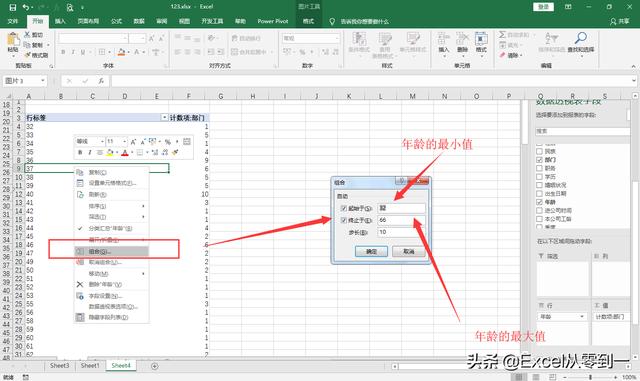Click the Borders icon in the font group
The width and height of the screenshot is (640, 381).
102,52
